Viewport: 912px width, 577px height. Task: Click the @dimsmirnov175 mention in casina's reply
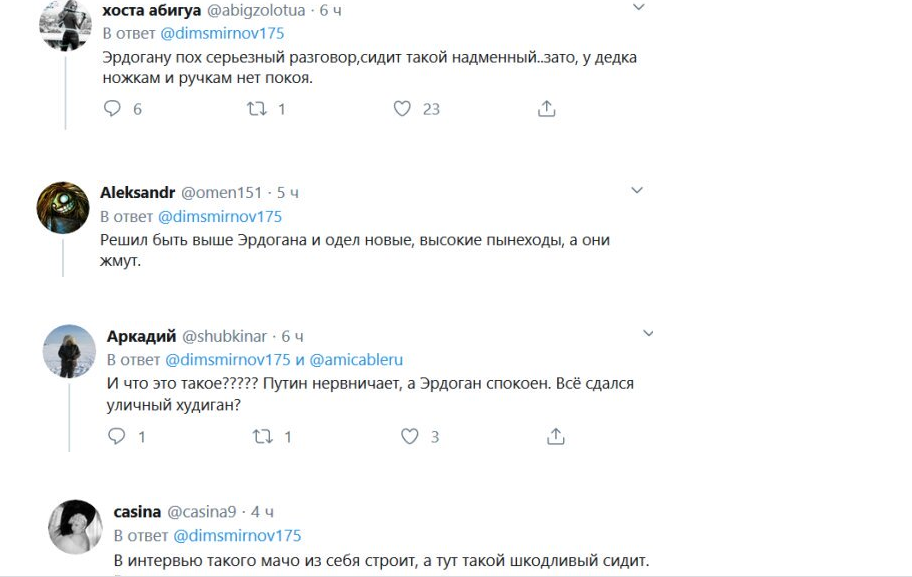click(238, 536)
